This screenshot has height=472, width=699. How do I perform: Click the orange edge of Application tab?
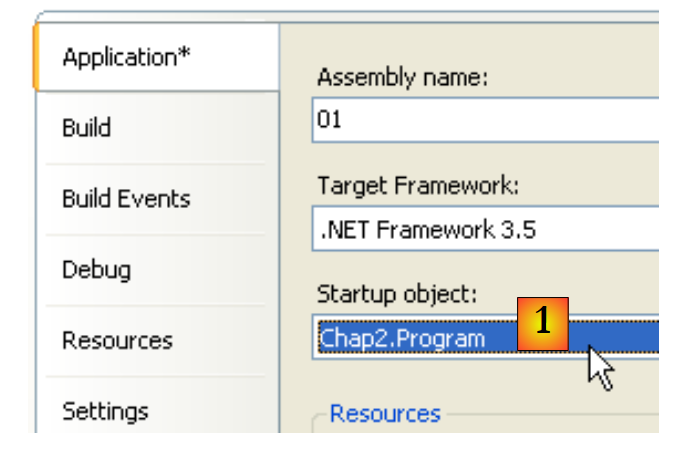(x=37, y=57)
